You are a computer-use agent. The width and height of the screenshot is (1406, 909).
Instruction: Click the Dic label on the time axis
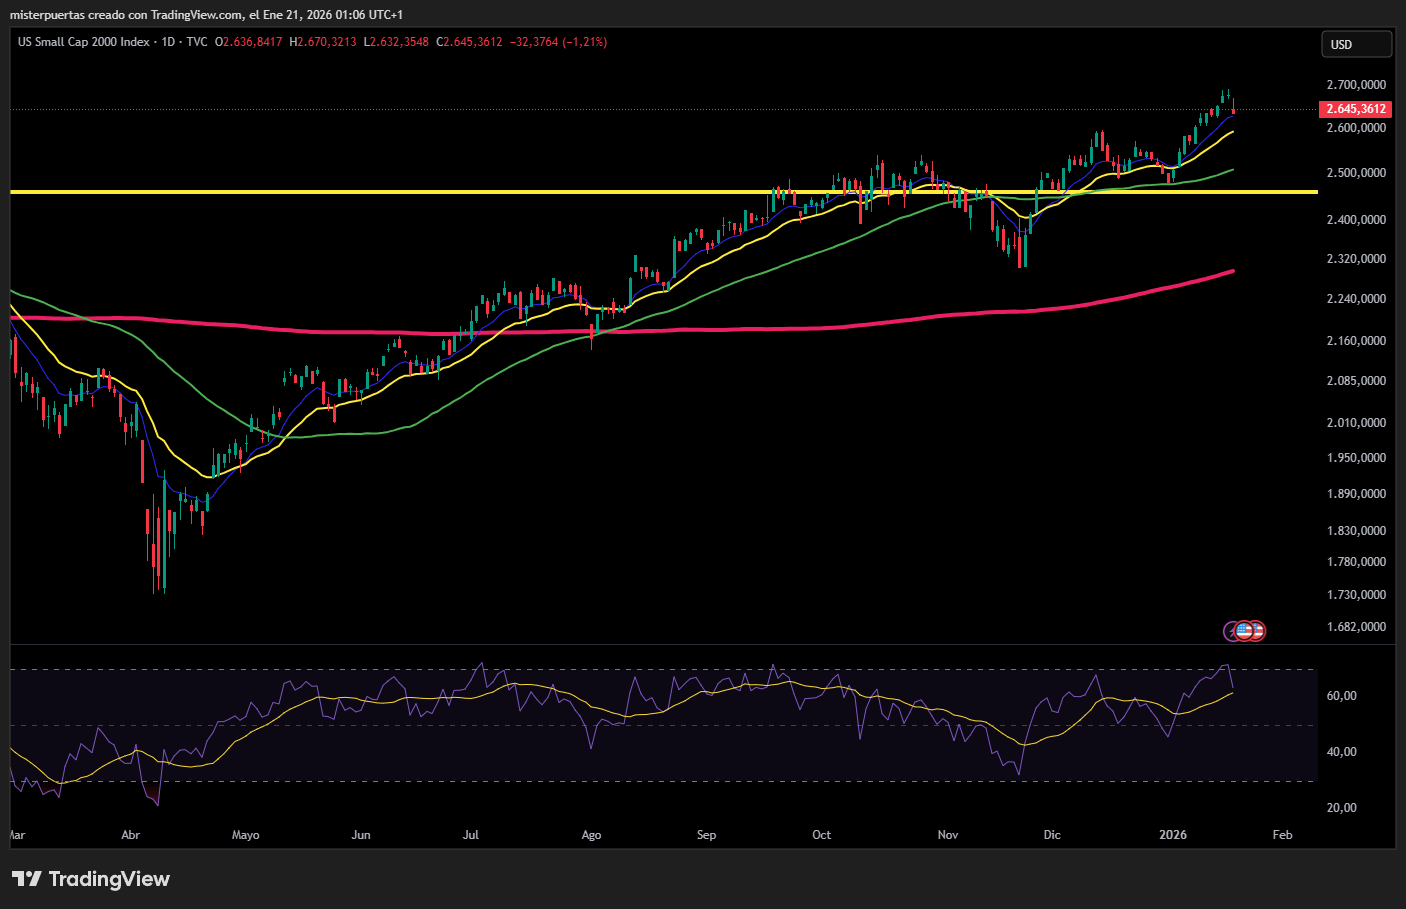click(1052, 835)
